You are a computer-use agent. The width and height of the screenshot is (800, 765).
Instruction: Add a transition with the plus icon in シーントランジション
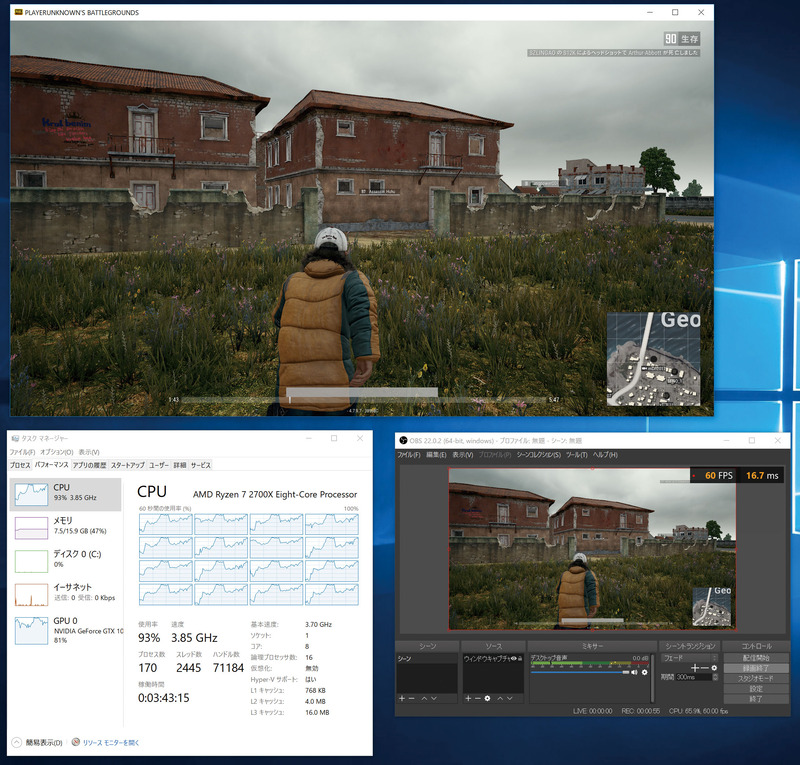[695, 666]
